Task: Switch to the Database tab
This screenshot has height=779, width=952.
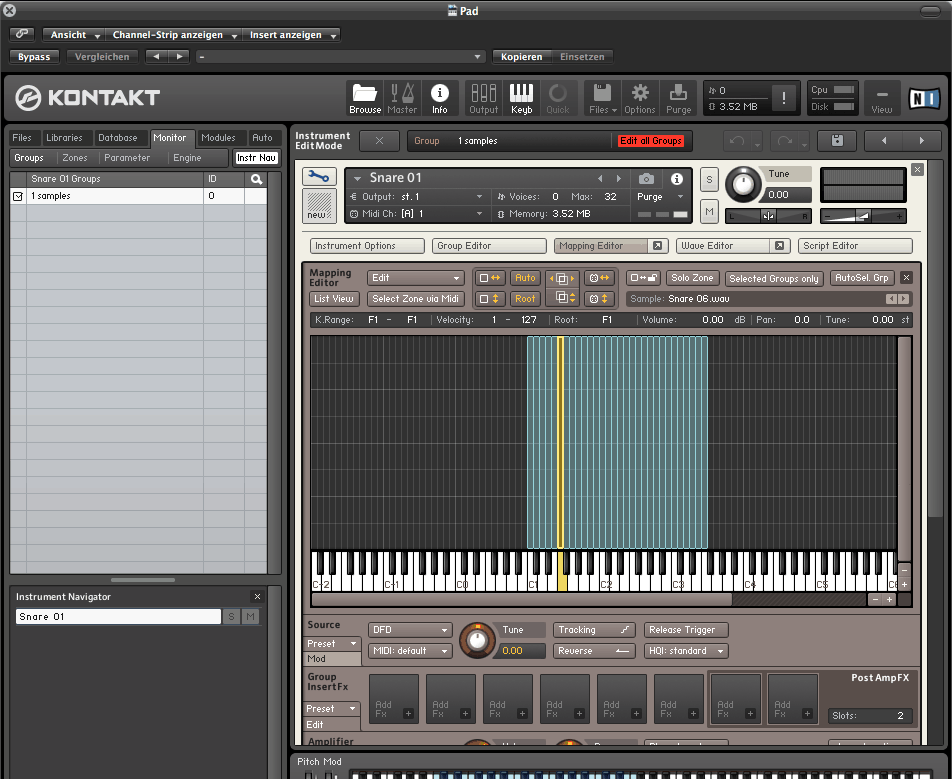Action: 117,138
